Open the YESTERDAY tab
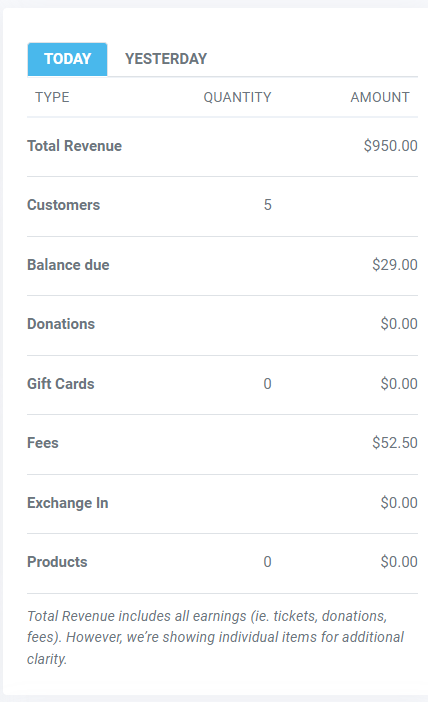The height and width of the screenshot is (702, 428). (166, 59)
